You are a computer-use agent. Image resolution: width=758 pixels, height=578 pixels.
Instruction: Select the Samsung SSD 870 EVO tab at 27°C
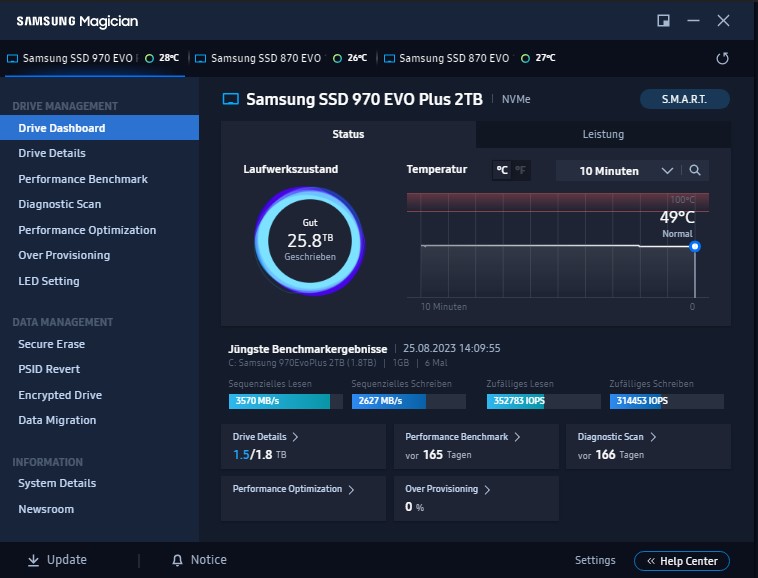pyautogui.click(x=470, y=58)
